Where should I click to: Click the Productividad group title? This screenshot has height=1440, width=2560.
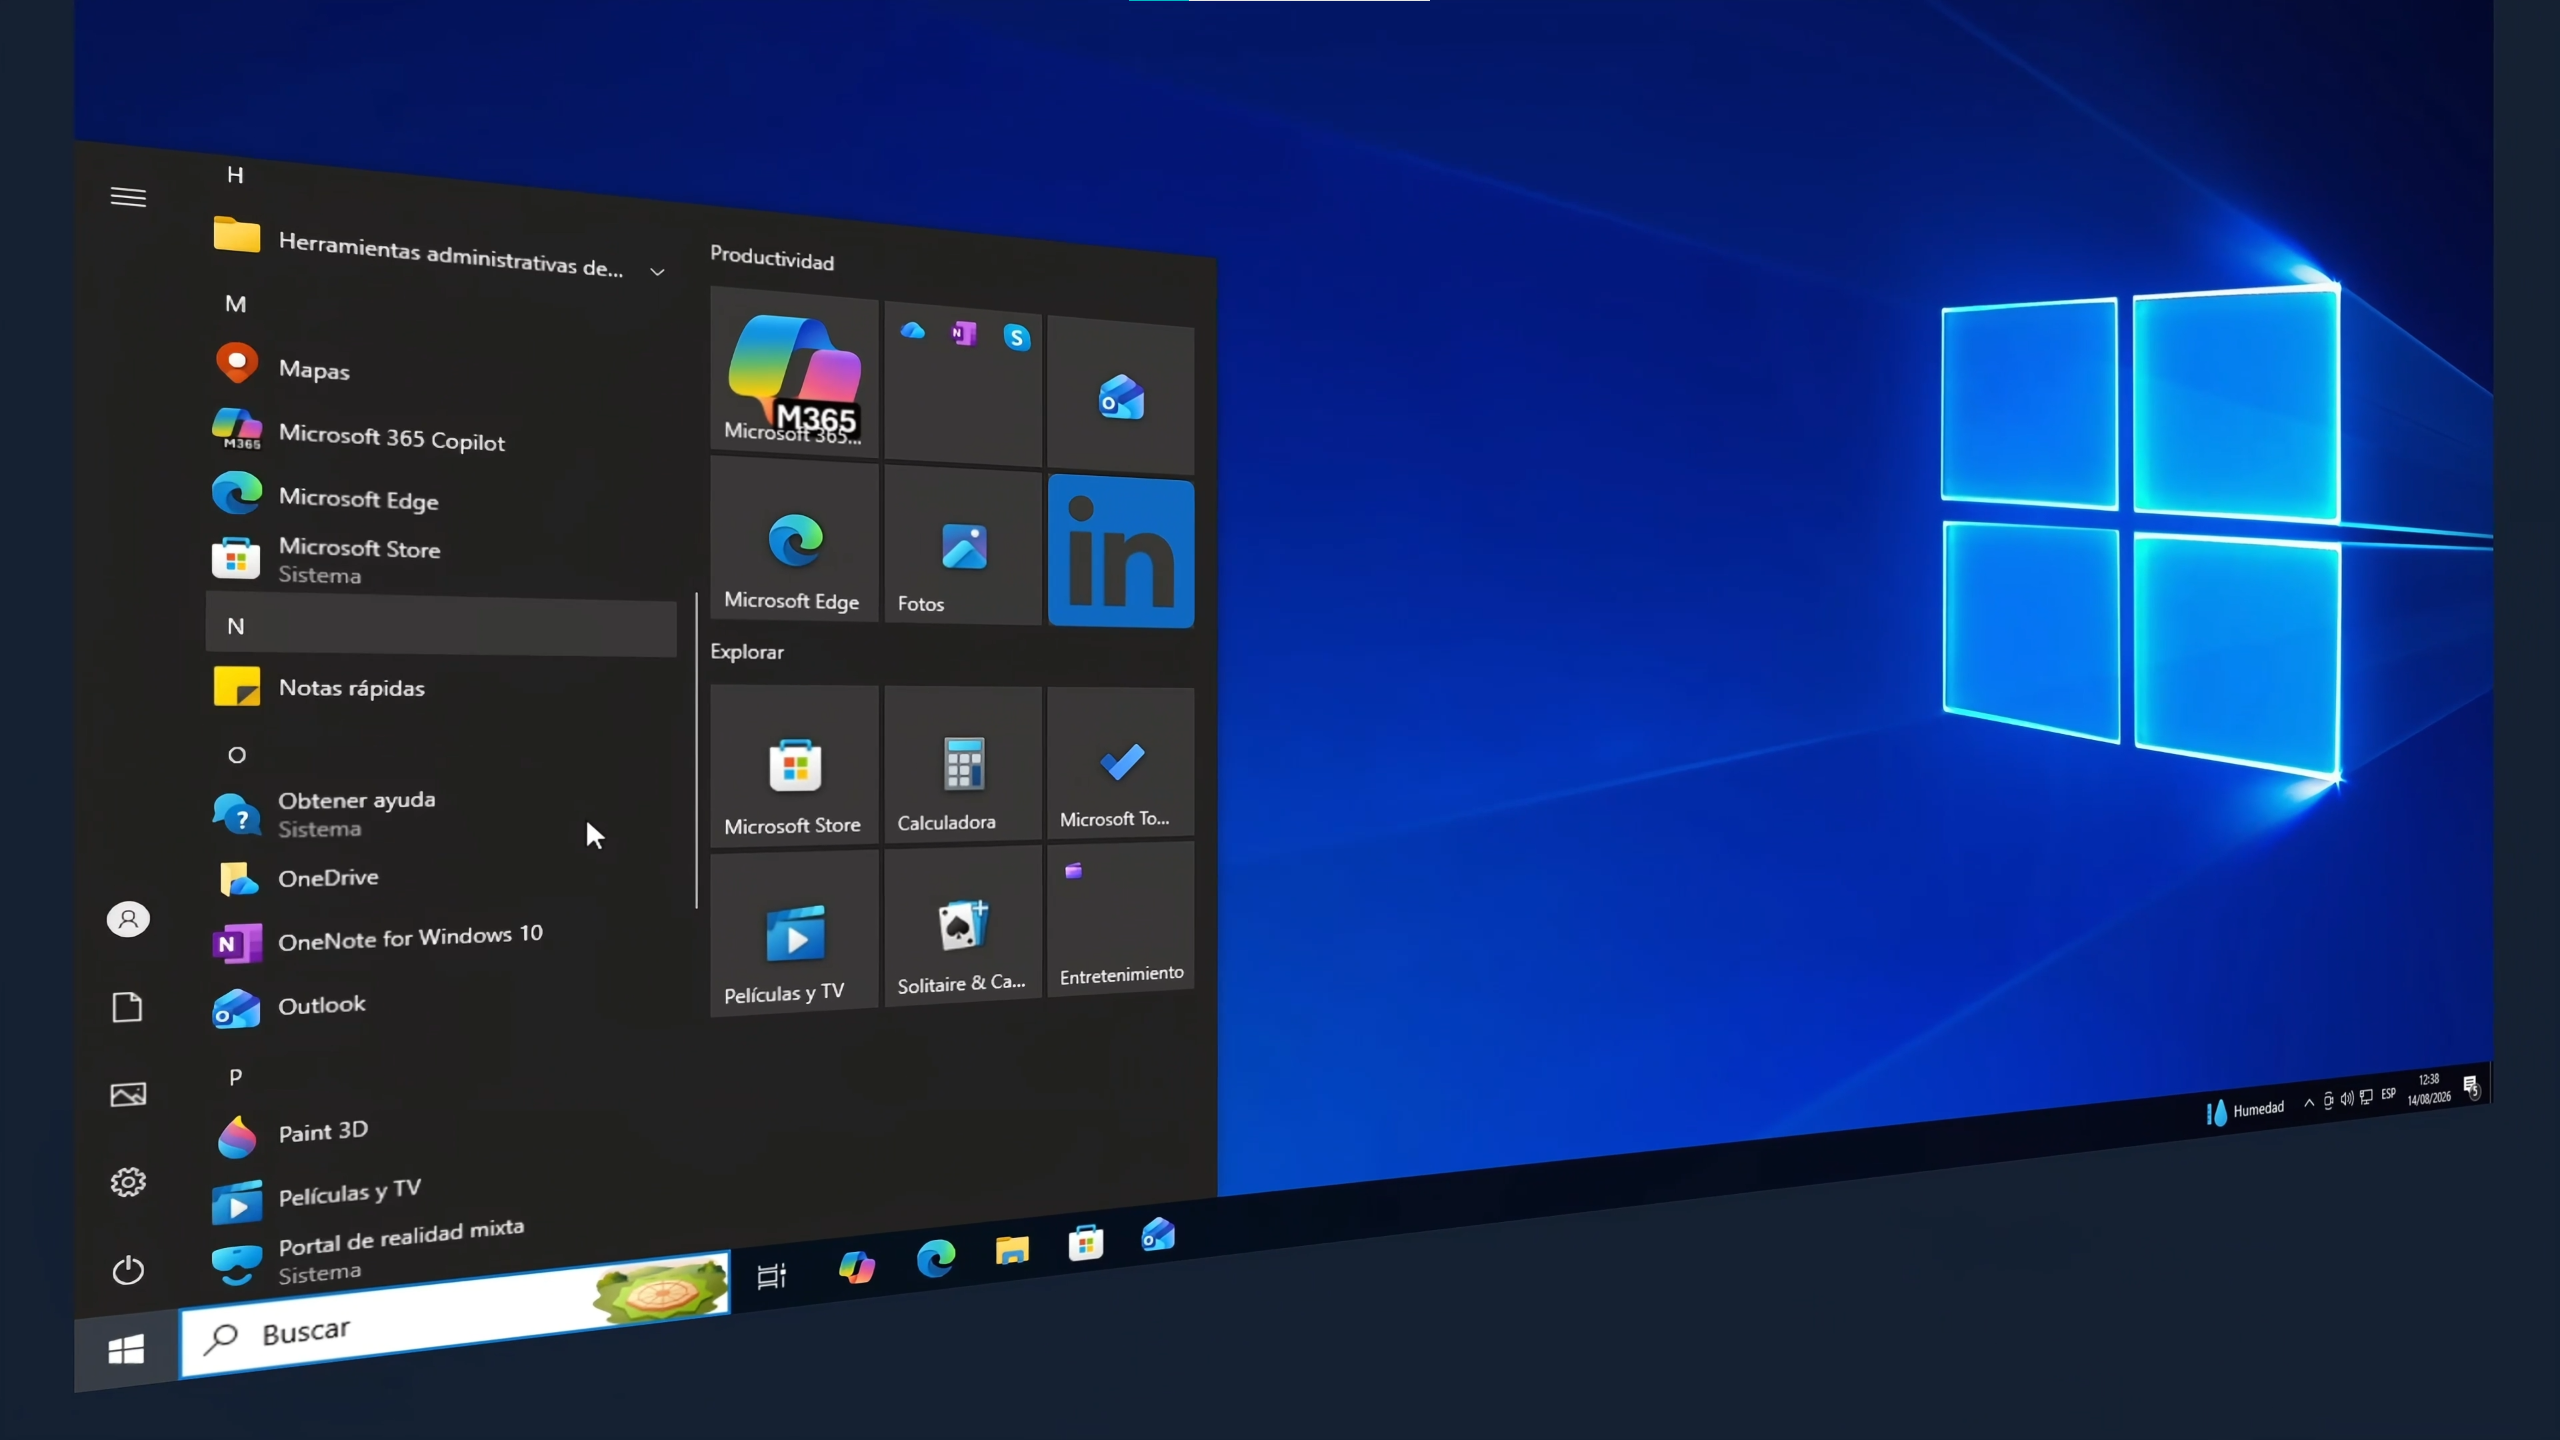(772, 259)
